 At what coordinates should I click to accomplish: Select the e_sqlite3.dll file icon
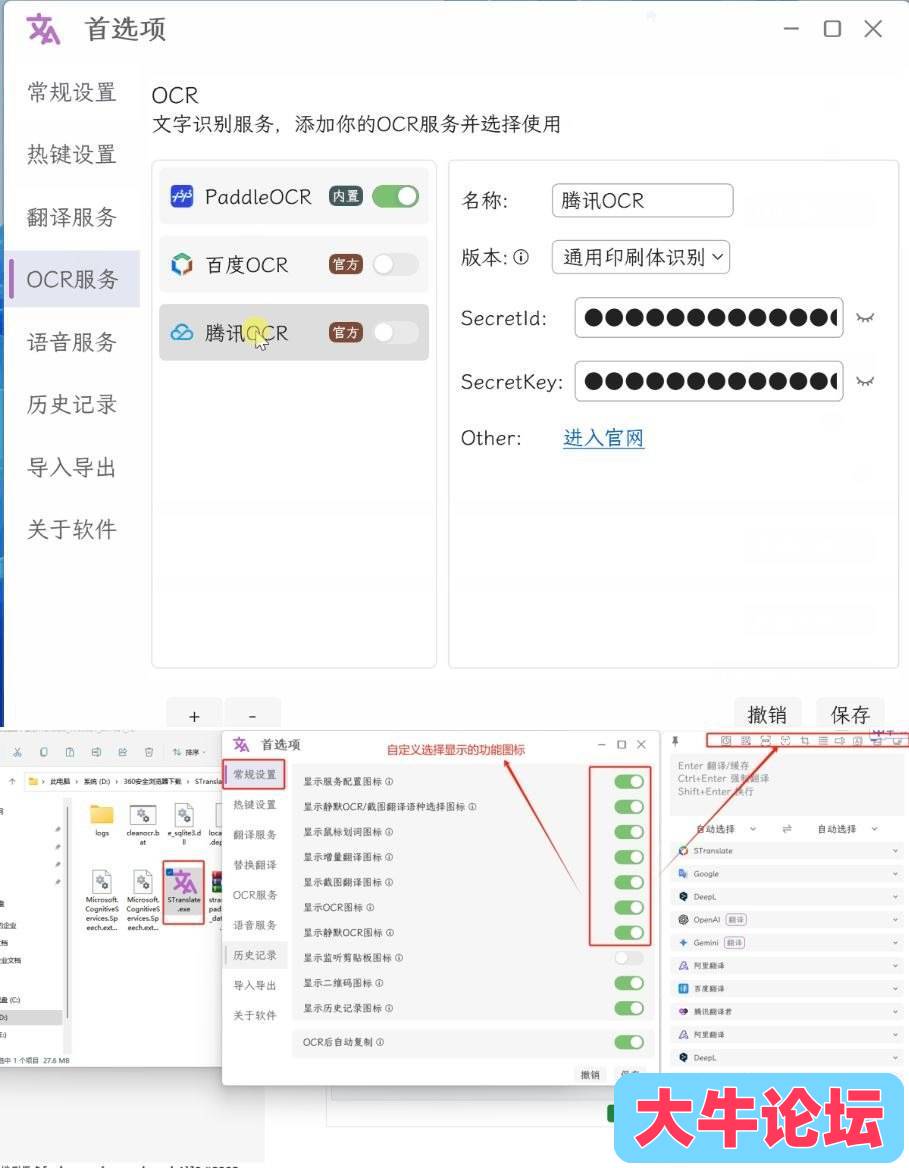point(183,814)
